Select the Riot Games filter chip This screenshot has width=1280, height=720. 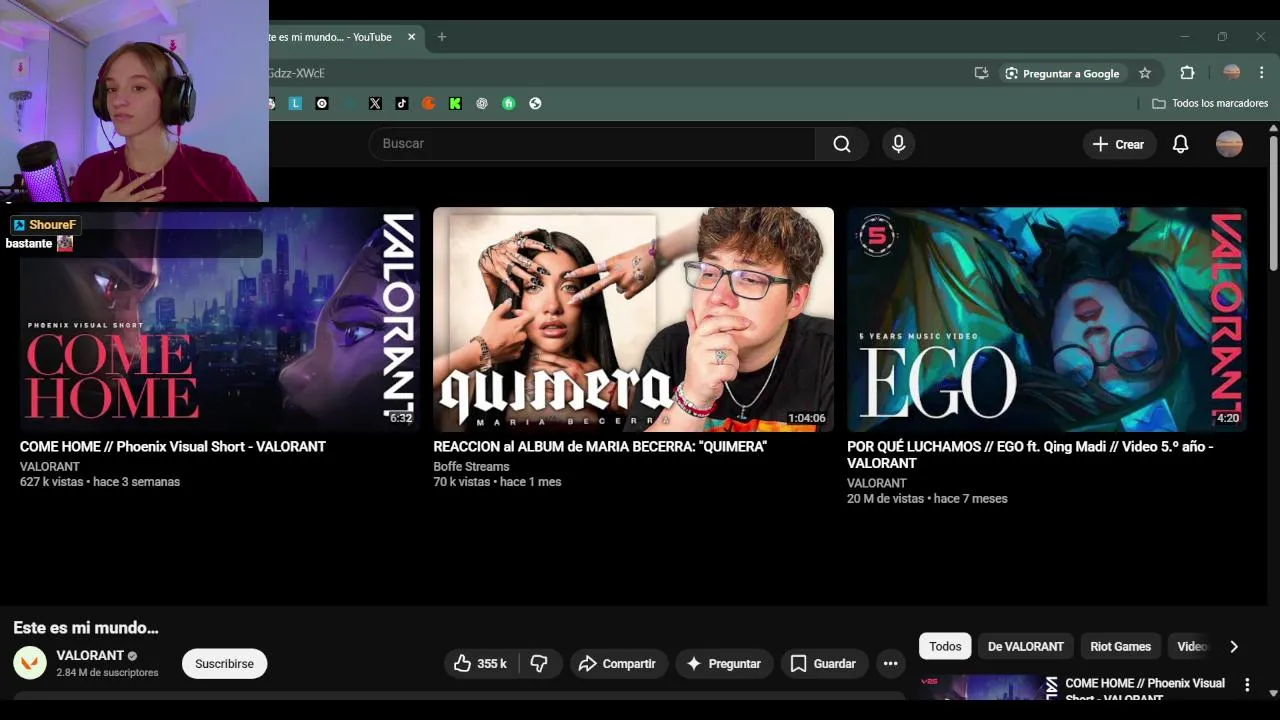tap(1120, 646)
